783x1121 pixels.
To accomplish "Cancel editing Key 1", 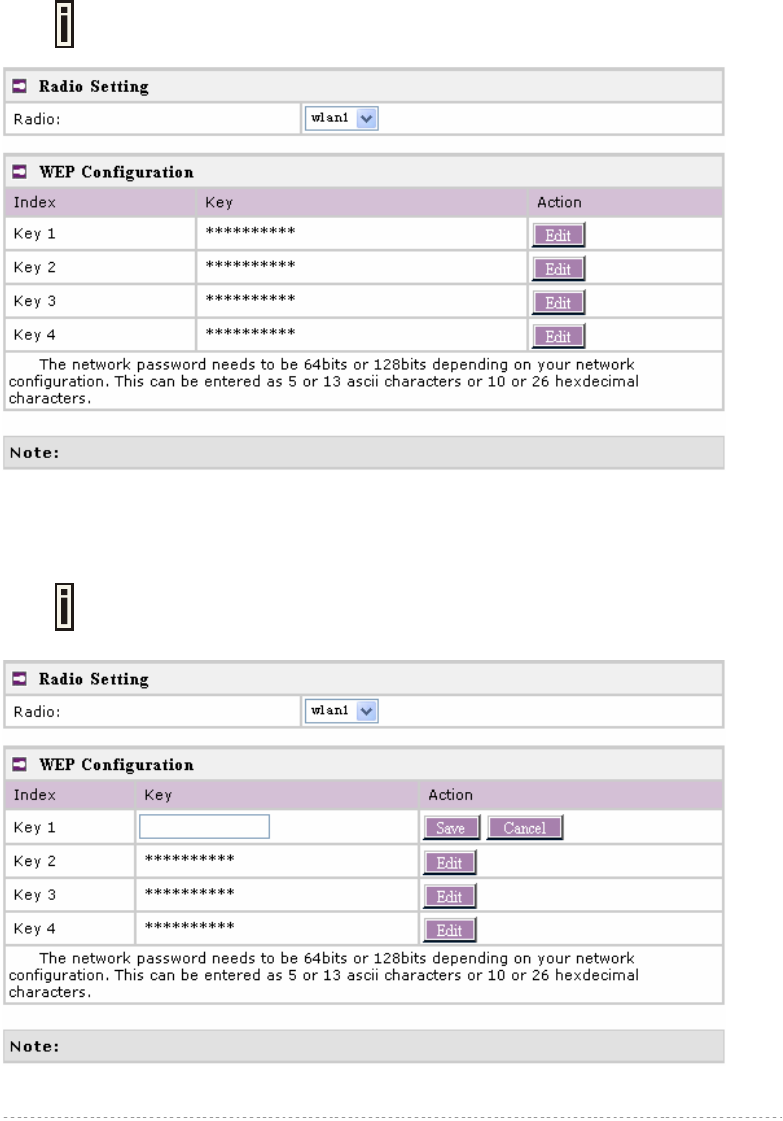I will (525, 828).
